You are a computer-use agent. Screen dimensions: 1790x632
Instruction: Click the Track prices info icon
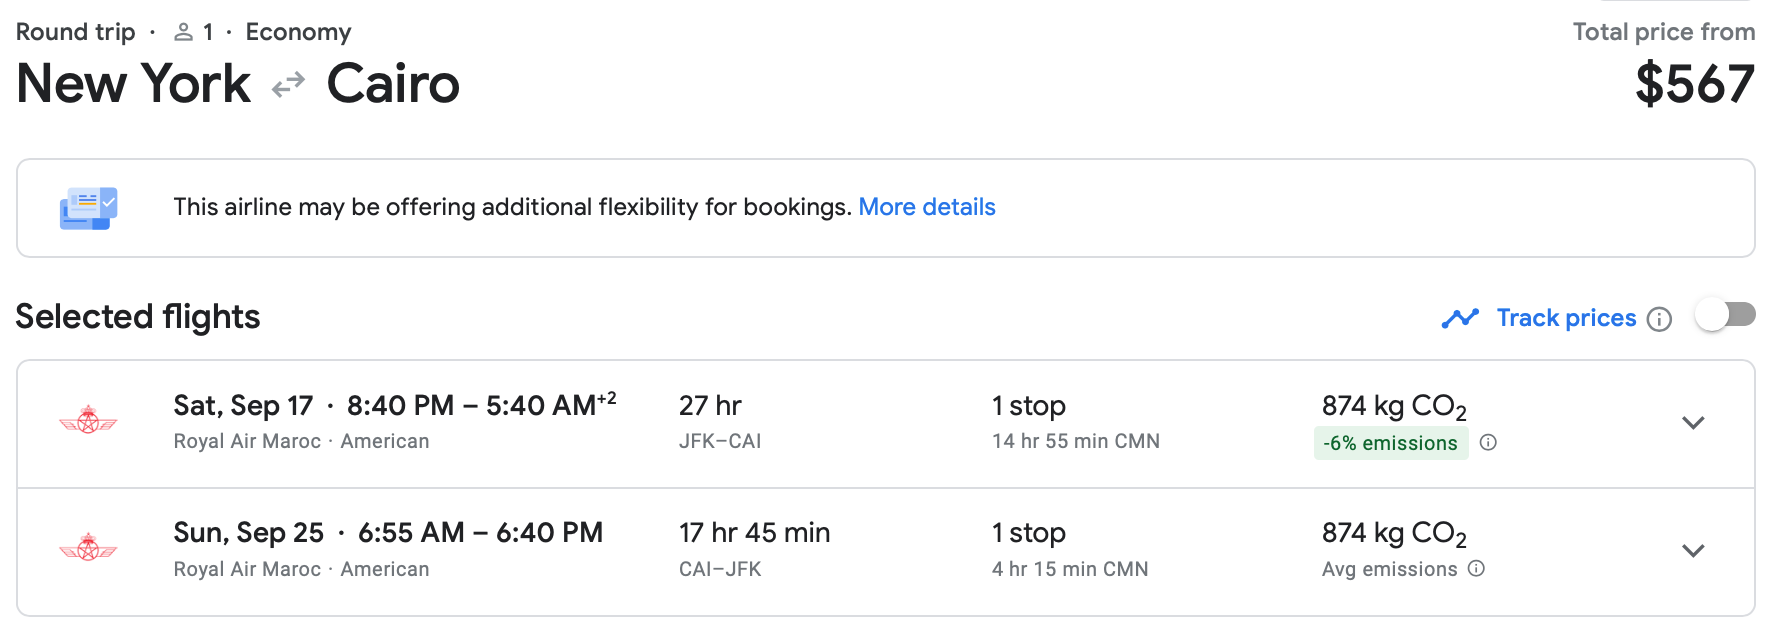[x=1659, y=319]
